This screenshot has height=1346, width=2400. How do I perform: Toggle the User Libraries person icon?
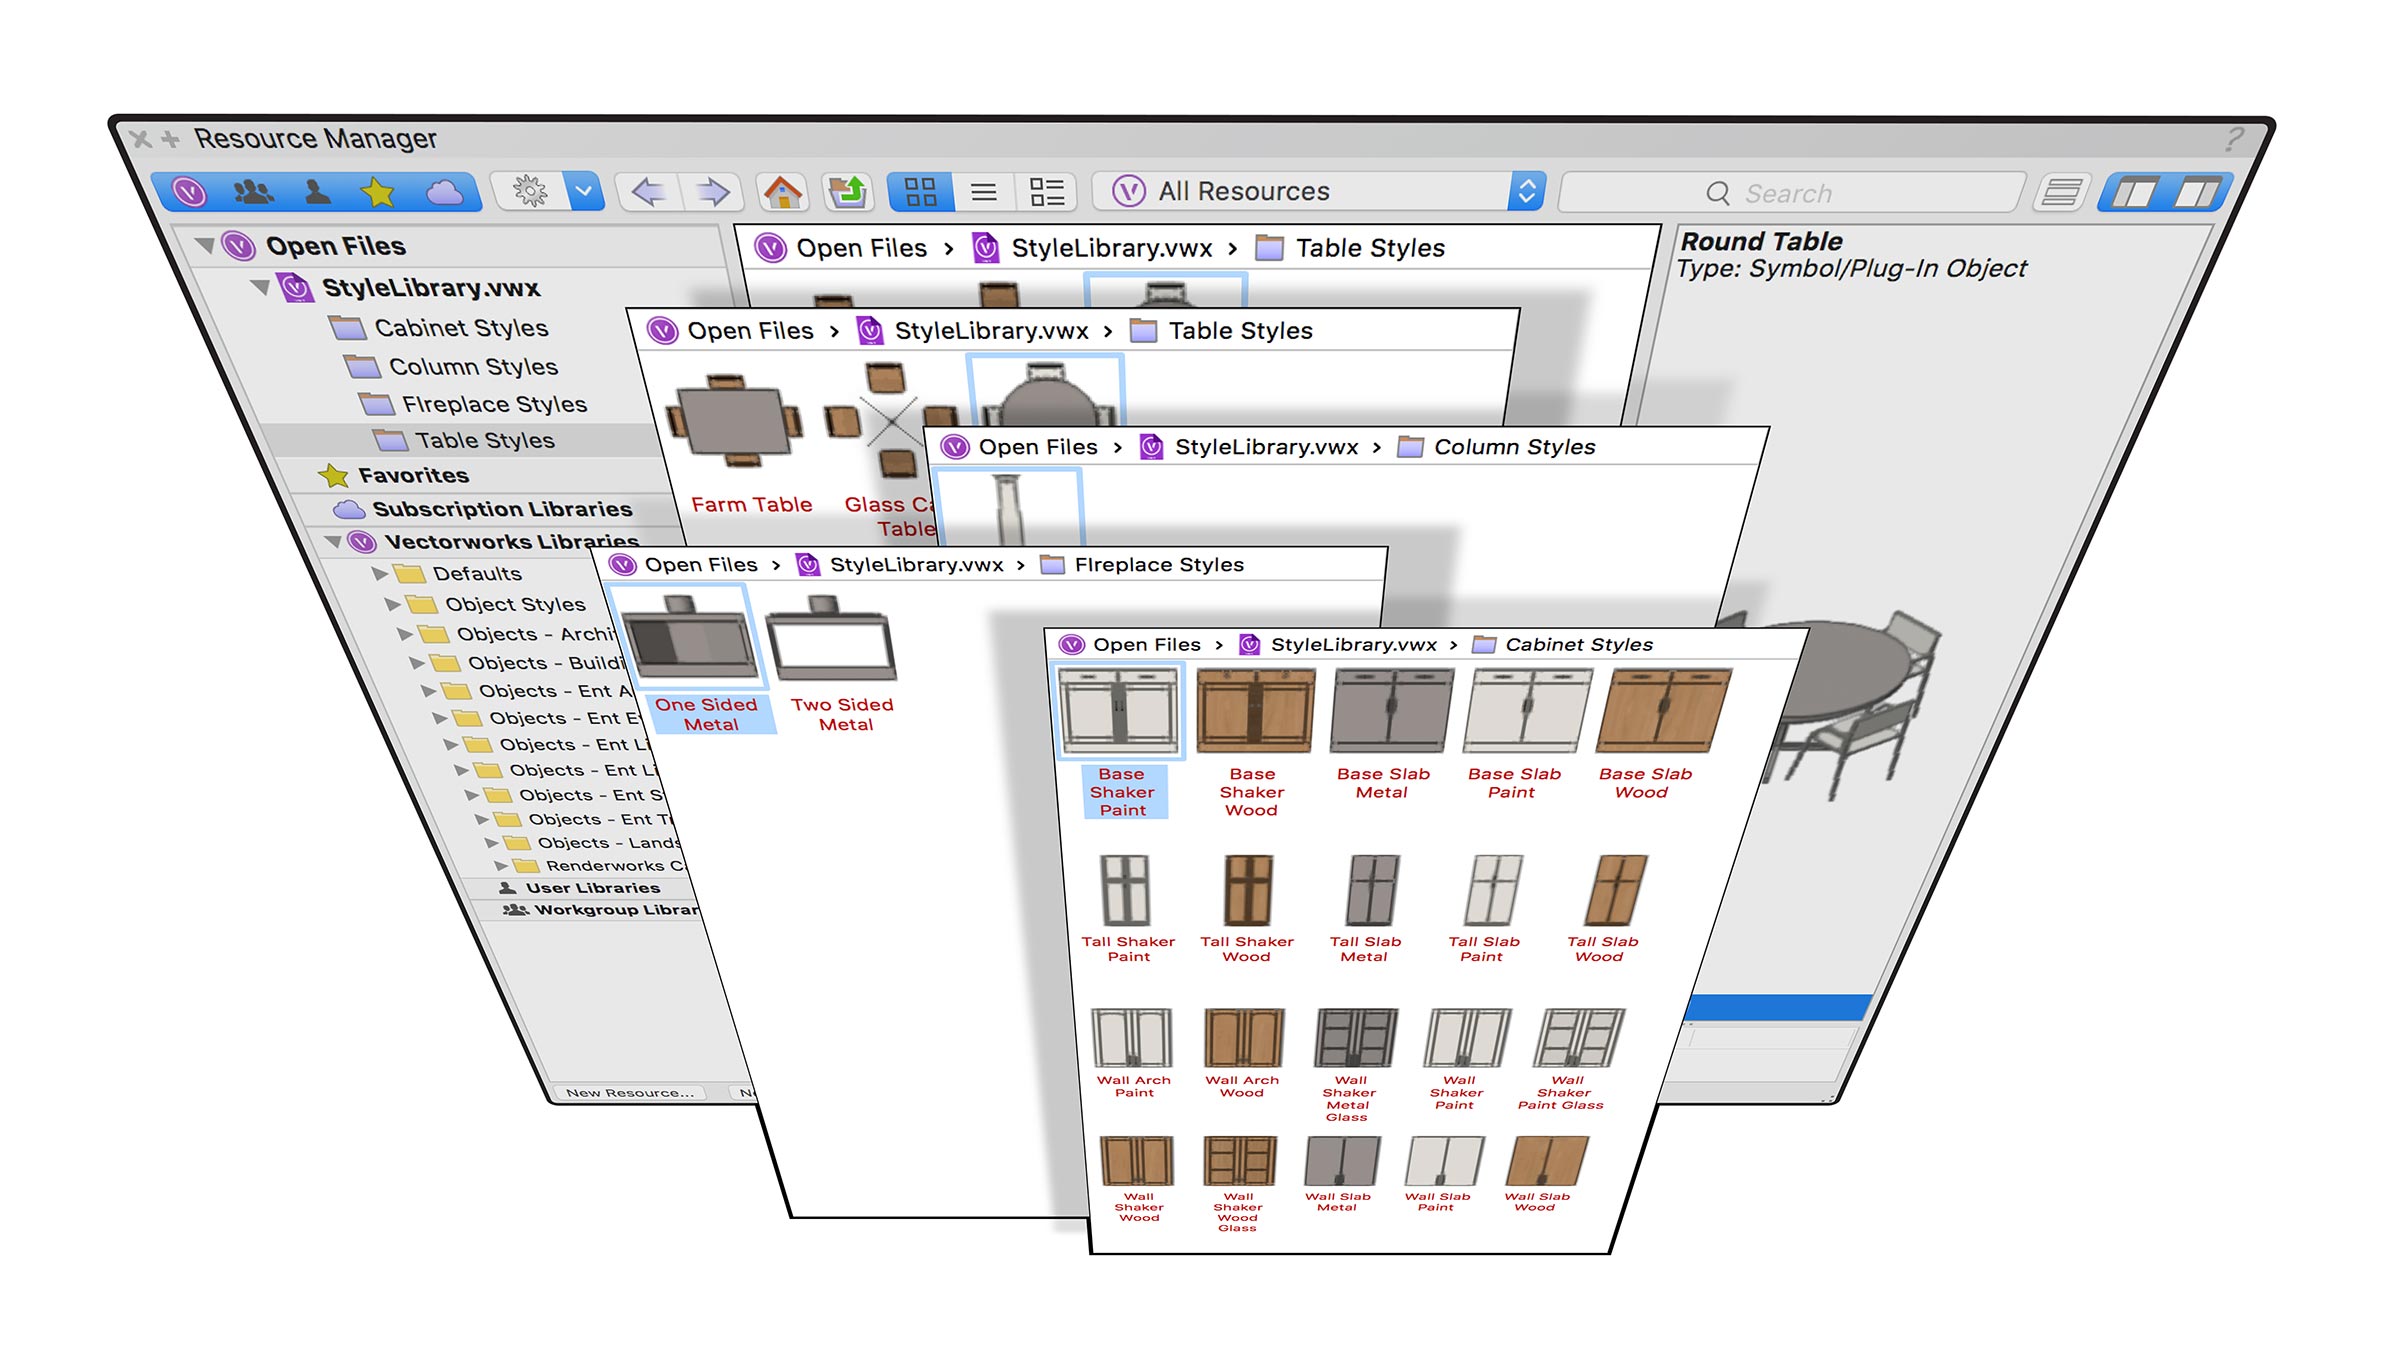(317, 190)
